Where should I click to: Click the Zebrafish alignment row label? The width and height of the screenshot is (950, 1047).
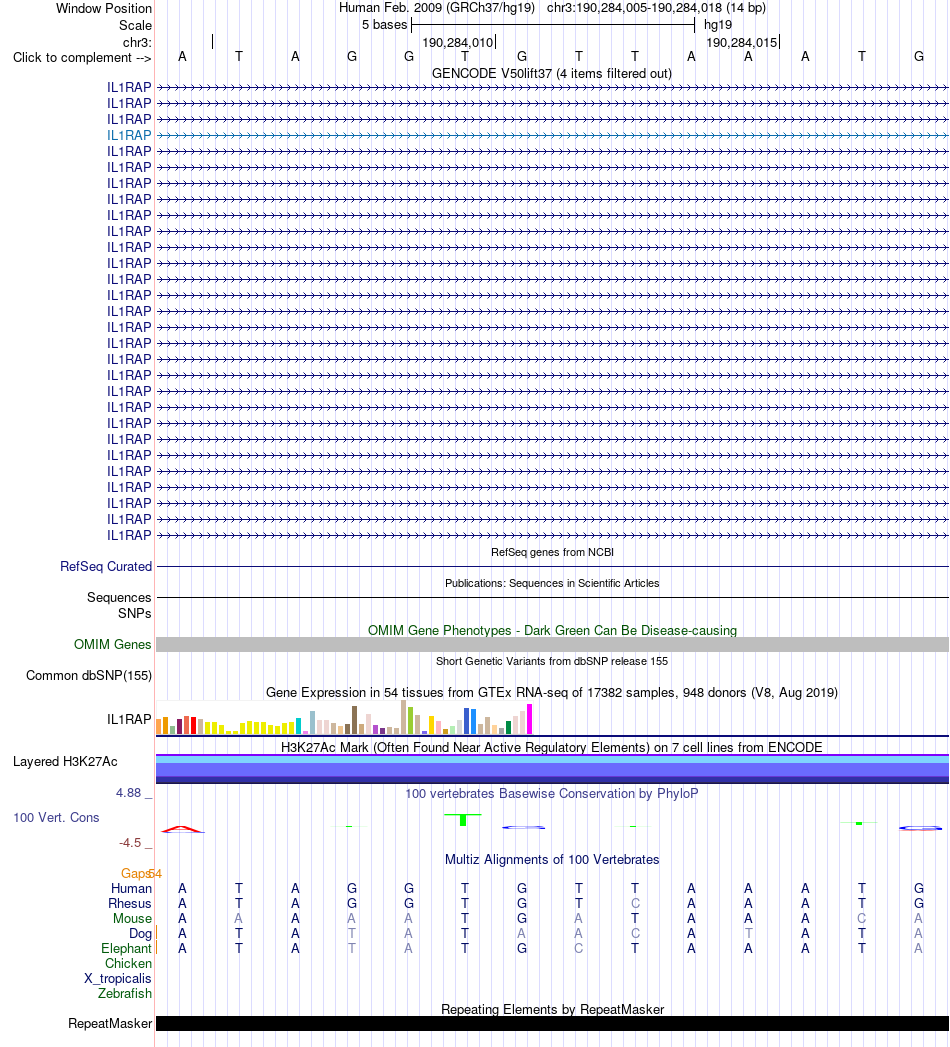click(125, 994)
